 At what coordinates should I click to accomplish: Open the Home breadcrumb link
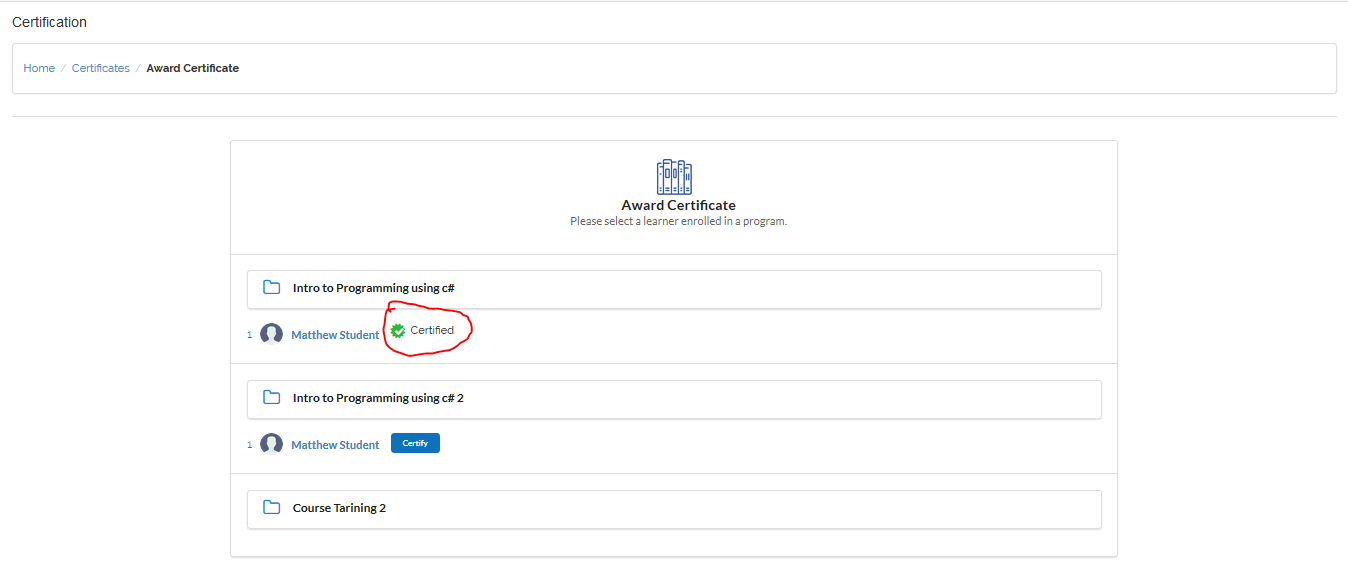coord(39,68)
